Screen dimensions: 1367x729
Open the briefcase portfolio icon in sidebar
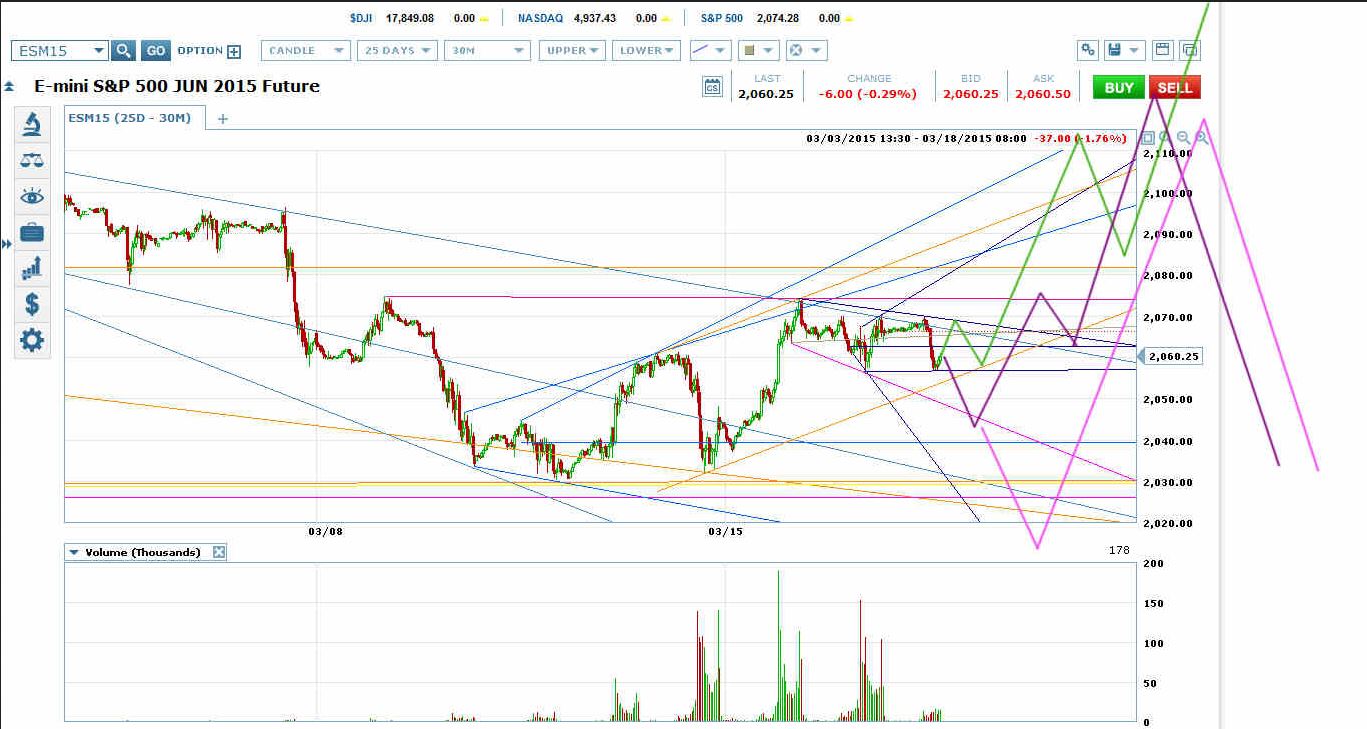[x=32, y=233]
